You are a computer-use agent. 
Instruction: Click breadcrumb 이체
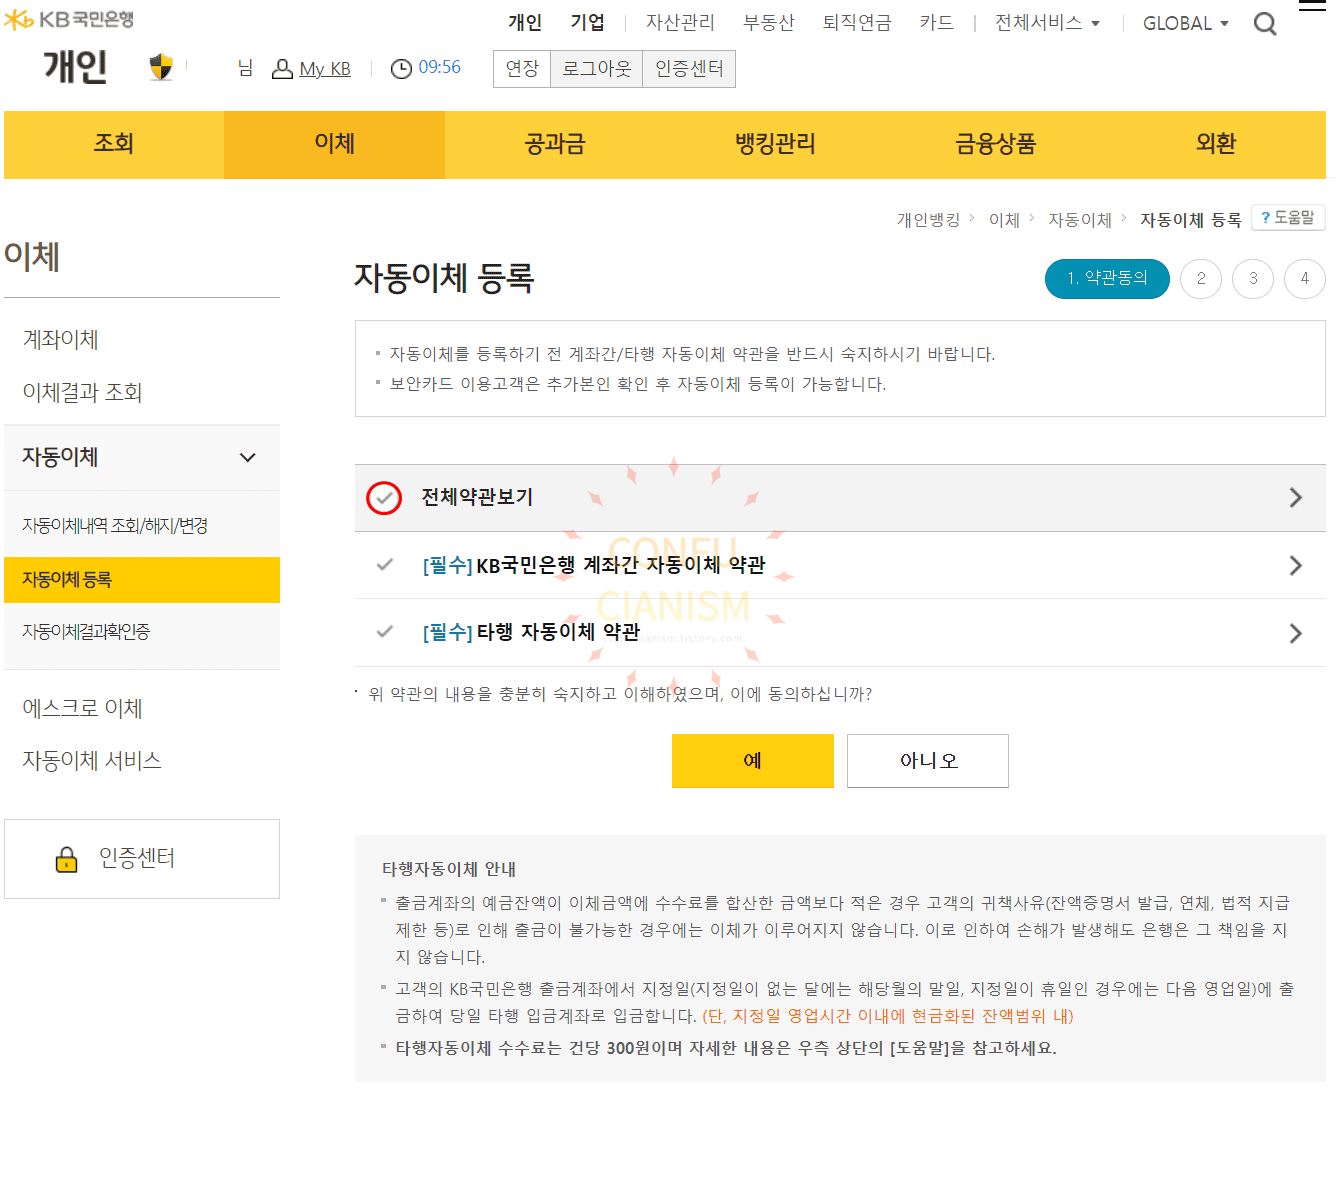[1004, 220]
